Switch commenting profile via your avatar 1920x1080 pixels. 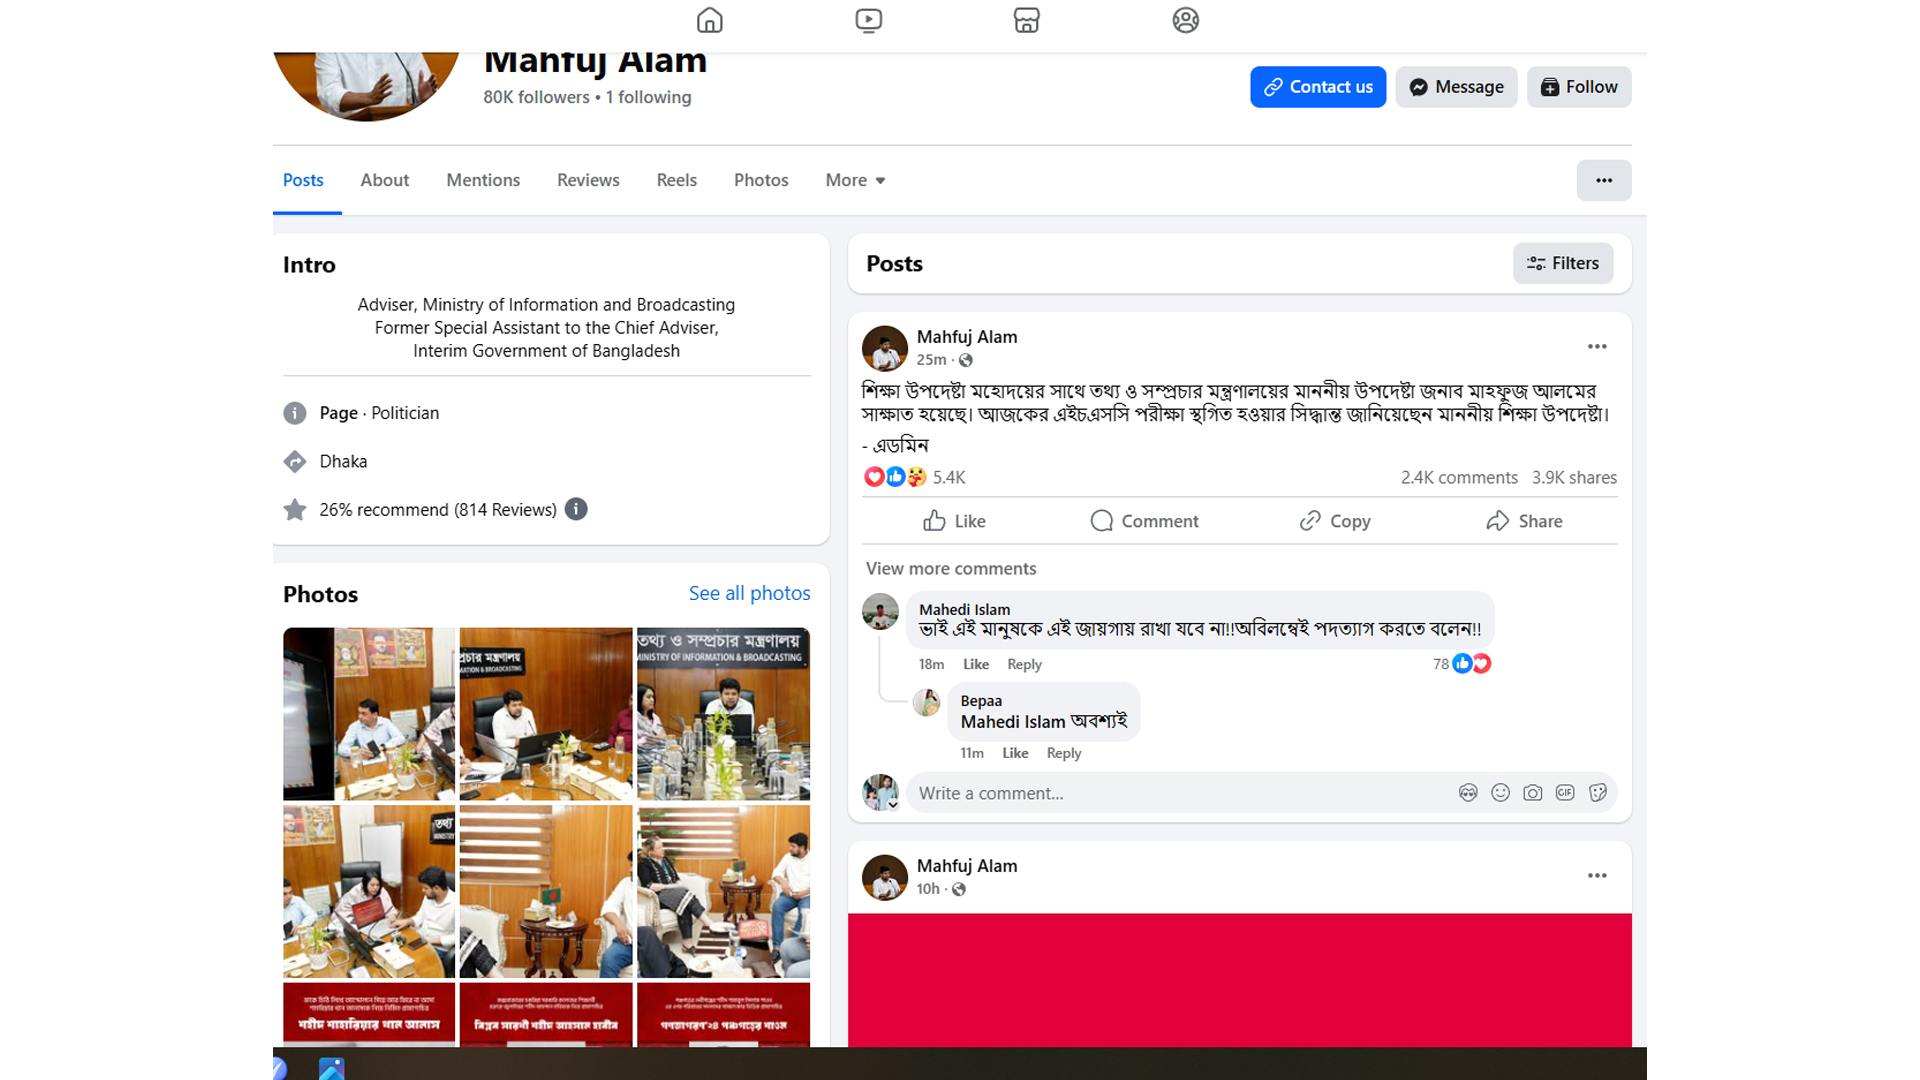point(881,792)
